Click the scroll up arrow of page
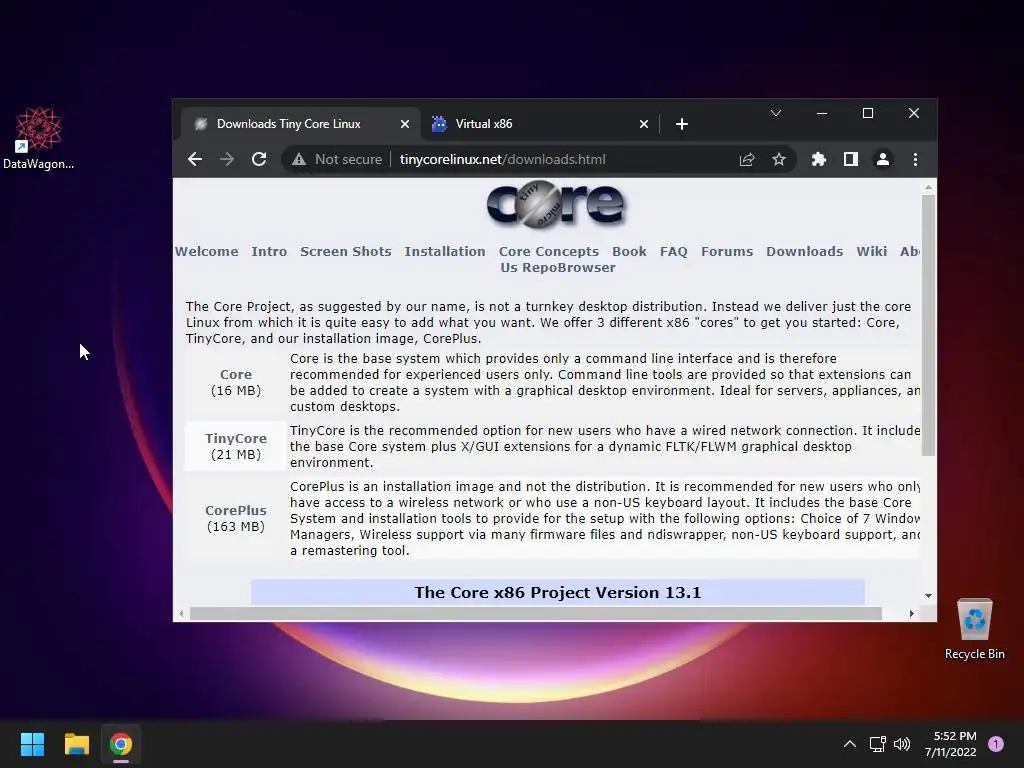1024x768 pixels. [928, 187]
